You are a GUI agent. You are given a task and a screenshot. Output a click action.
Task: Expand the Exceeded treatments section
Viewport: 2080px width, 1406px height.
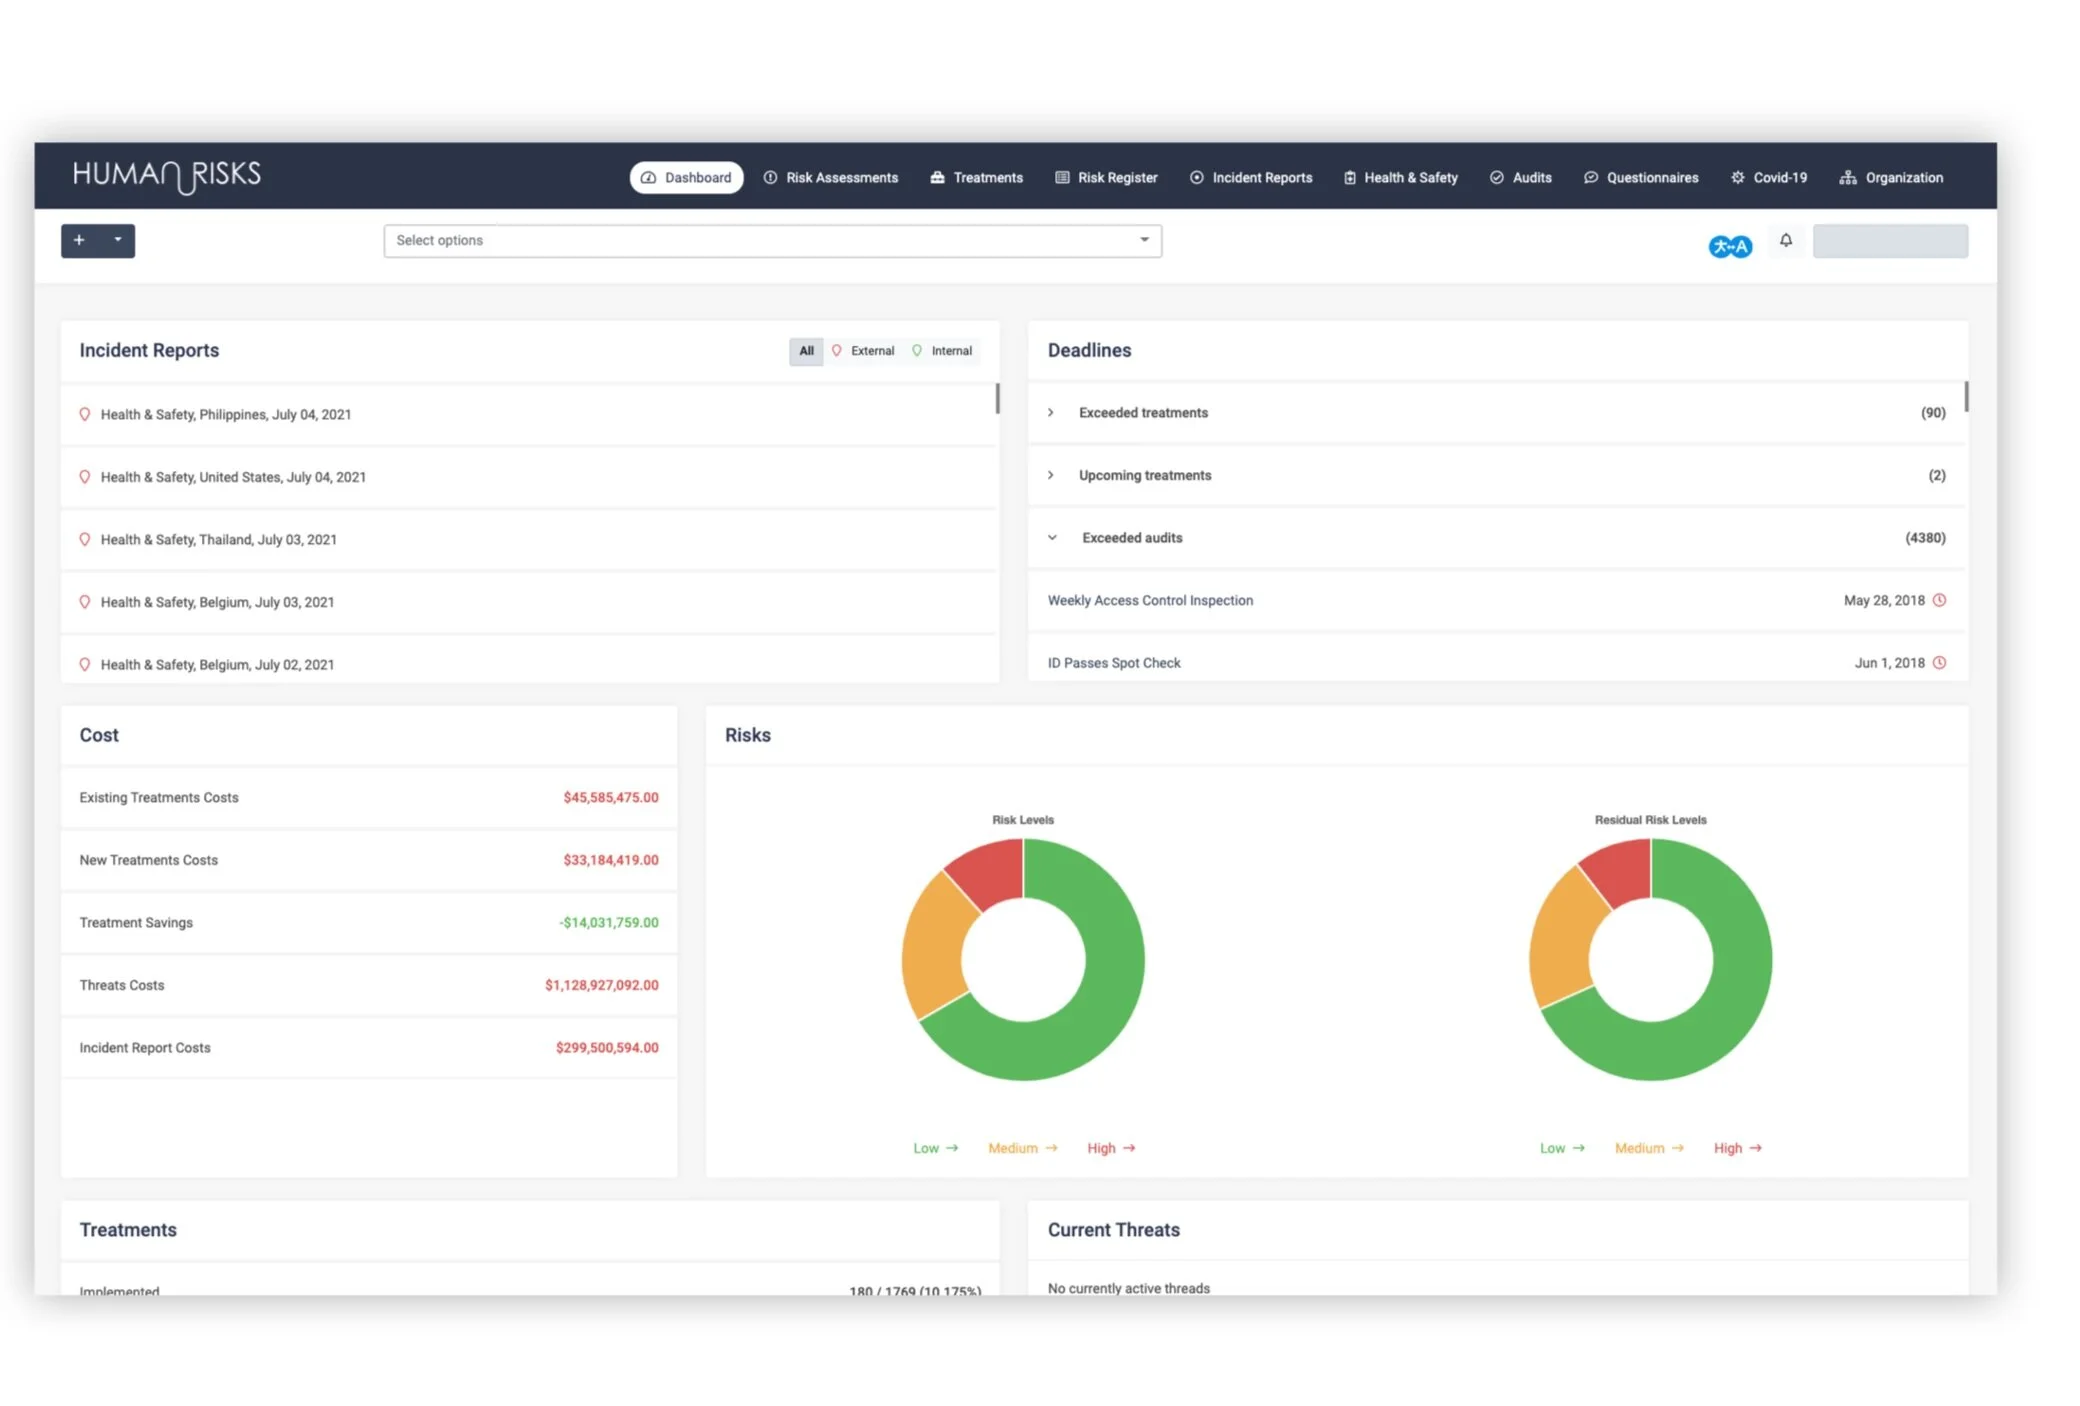pos(1051,412)
